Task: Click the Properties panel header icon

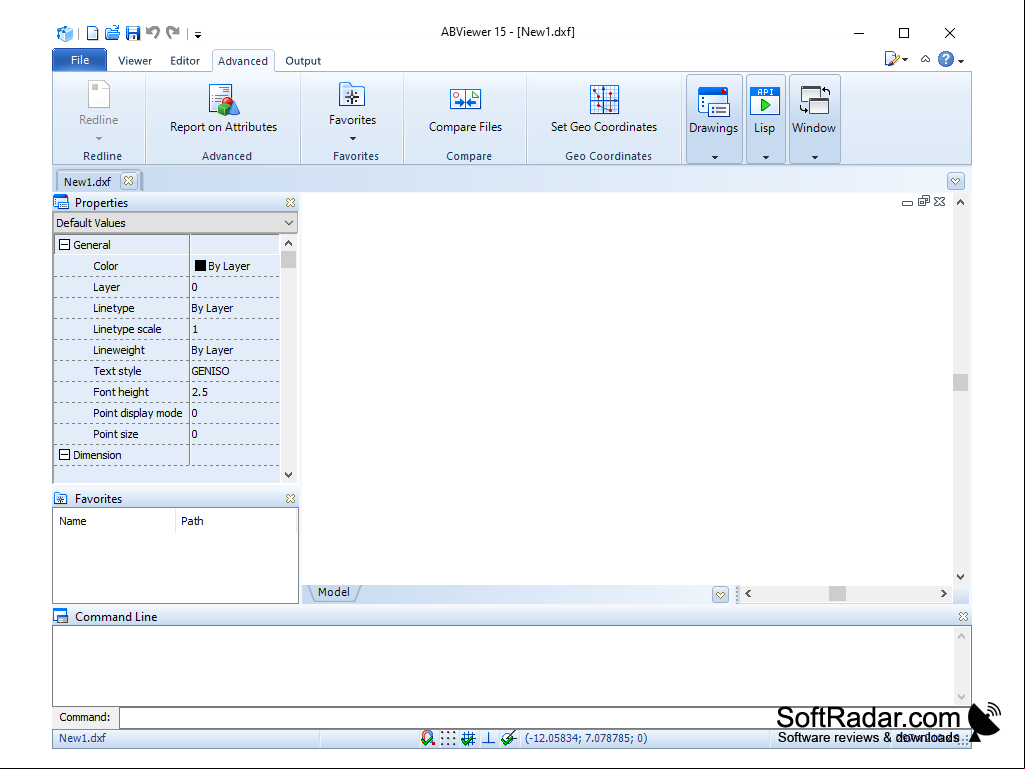Action: (61, 202)
